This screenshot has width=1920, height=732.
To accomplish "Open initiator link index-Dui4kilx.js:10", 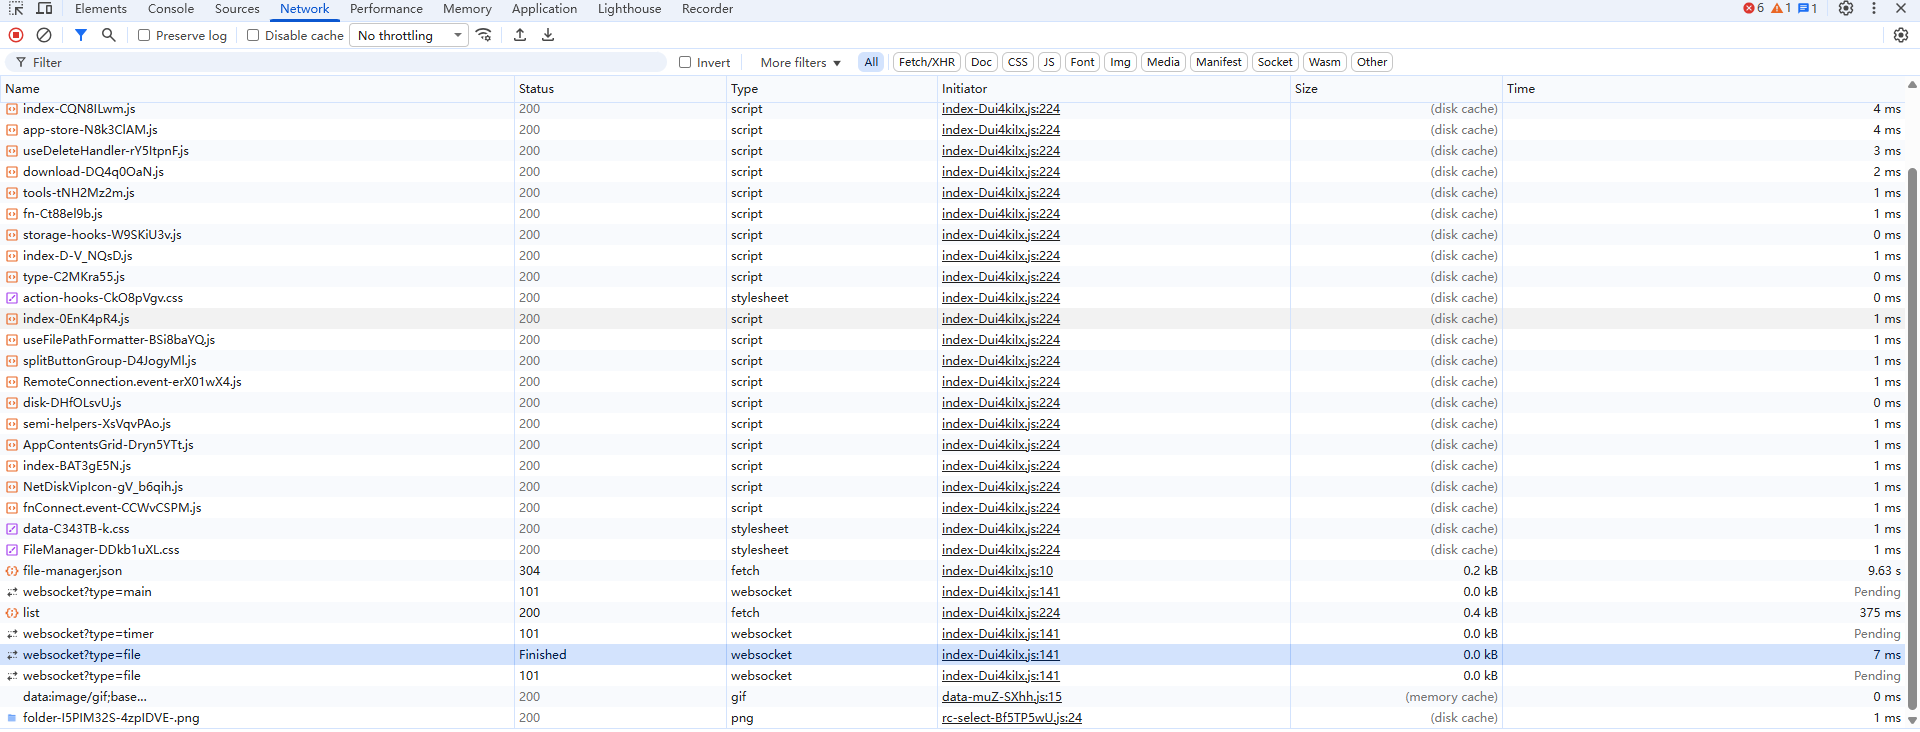I will (x=997, y=571).
